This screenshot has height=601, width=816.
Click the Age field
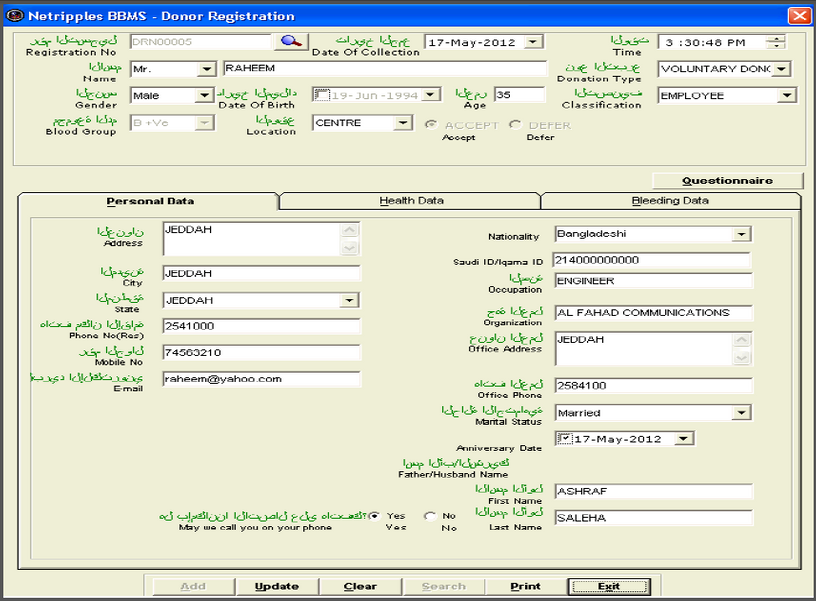point(519,95)
